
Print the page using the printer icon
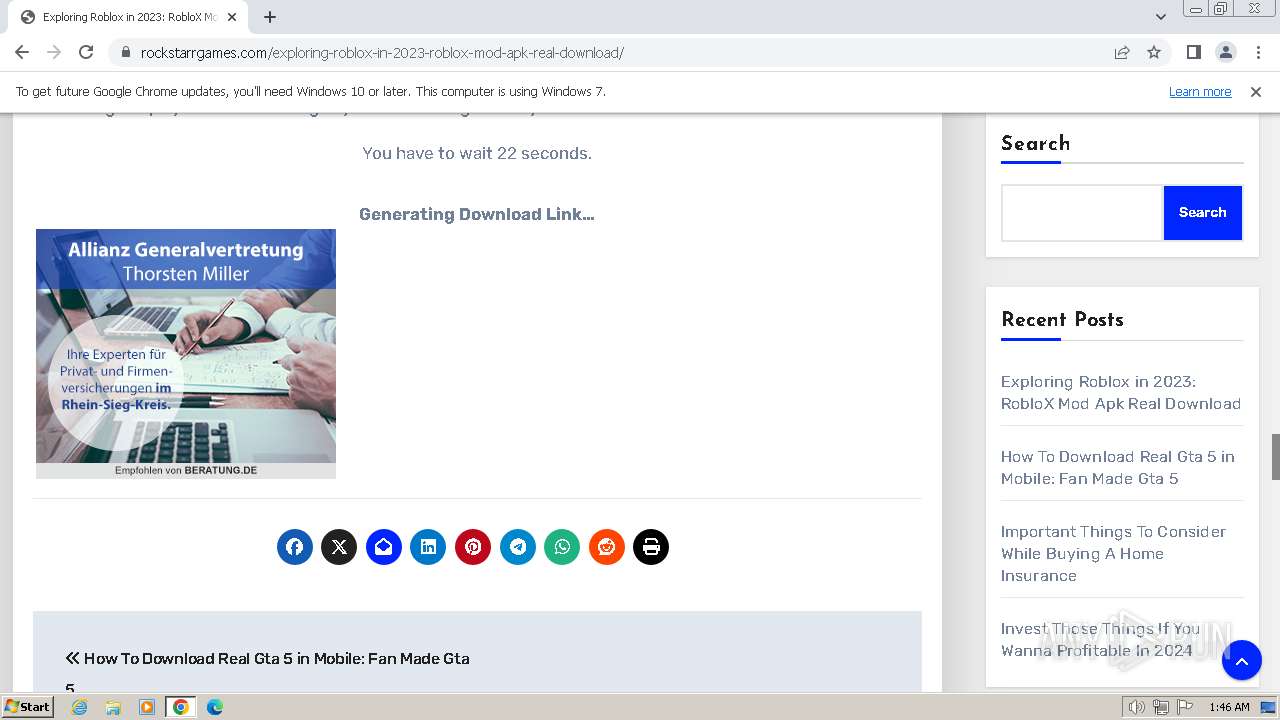pyautogui.click(x=651, y=547)
